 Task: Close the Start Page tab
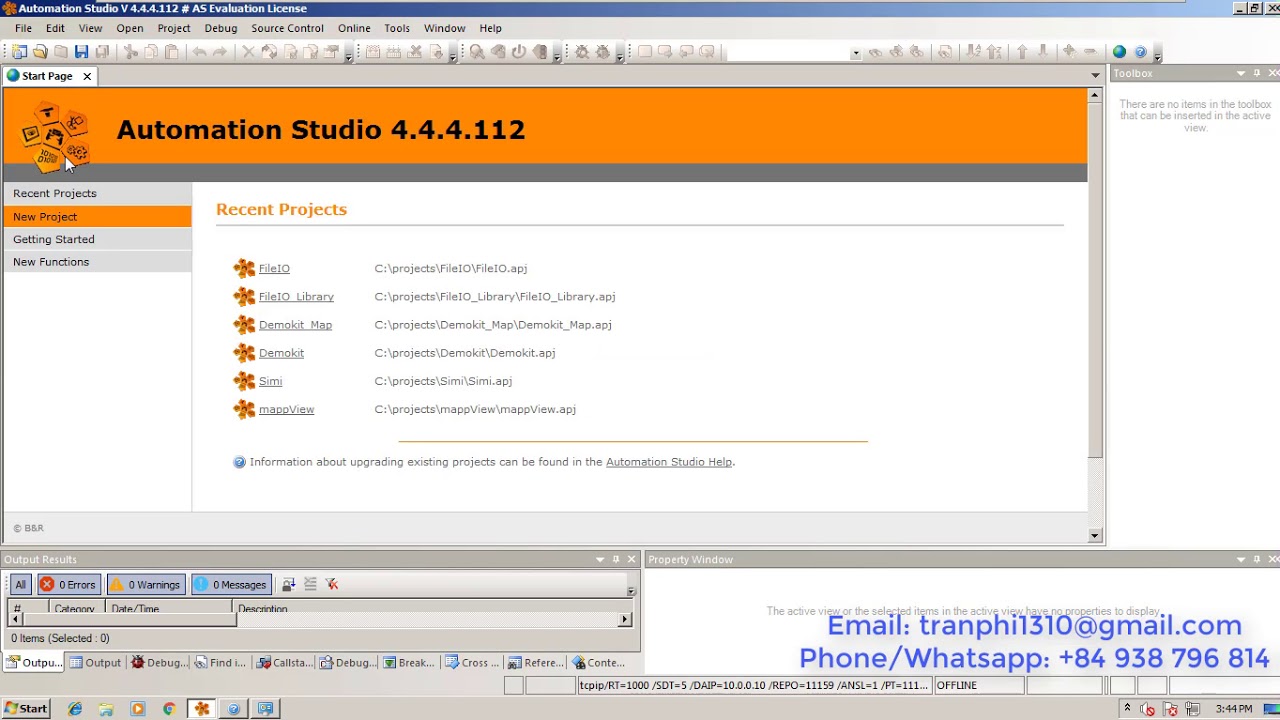click(87, 76)
